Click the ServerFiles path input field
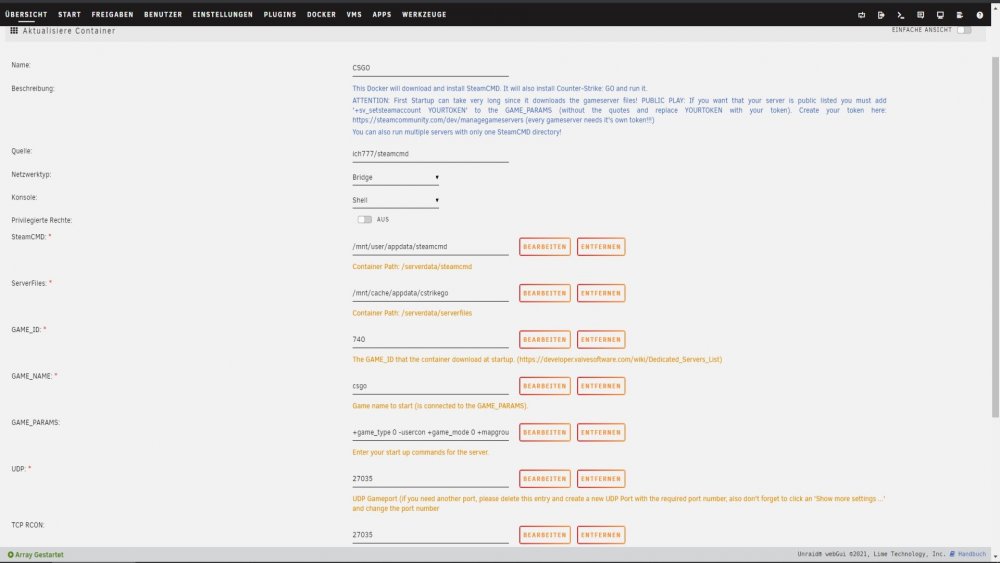Viewport: 1000px width, 563px height. [430, 293]
